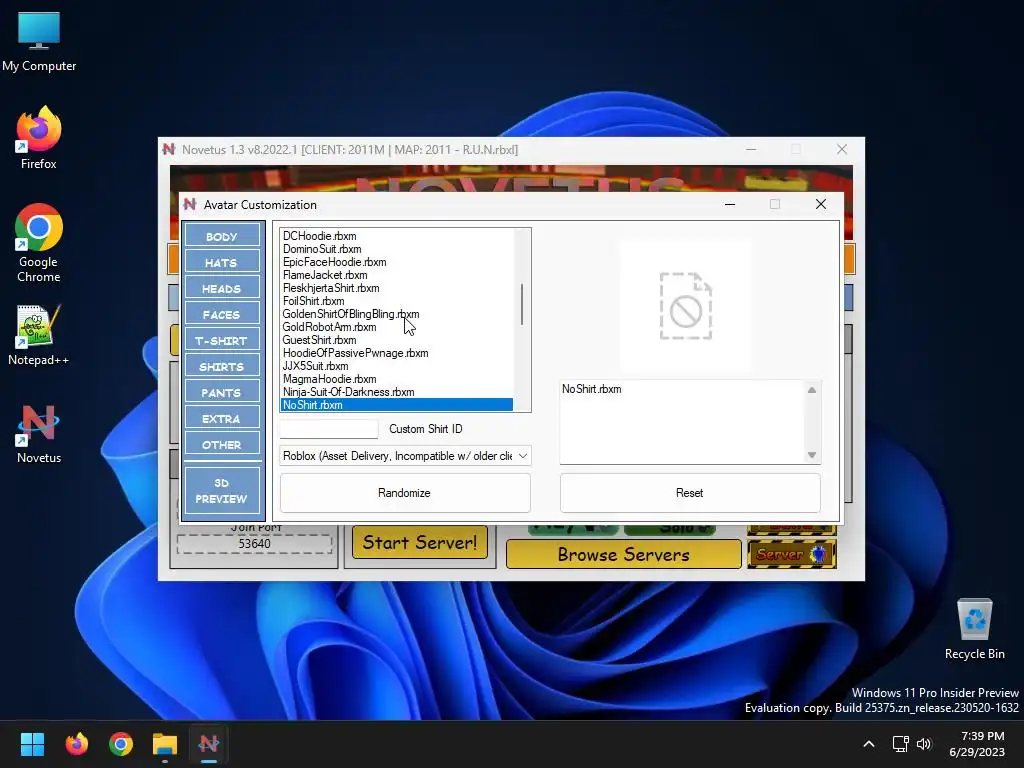
Task: Open the HATS category tab
Action: pyautogui.click(x=222, y=262)
